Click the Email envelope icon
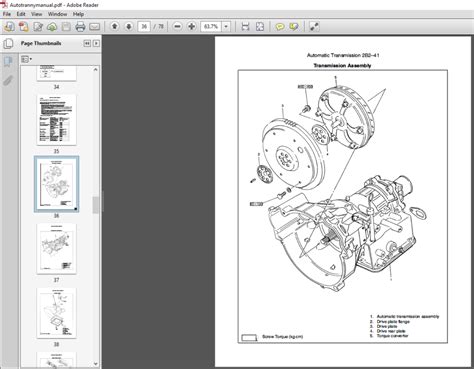 click(x=94, y=27)
